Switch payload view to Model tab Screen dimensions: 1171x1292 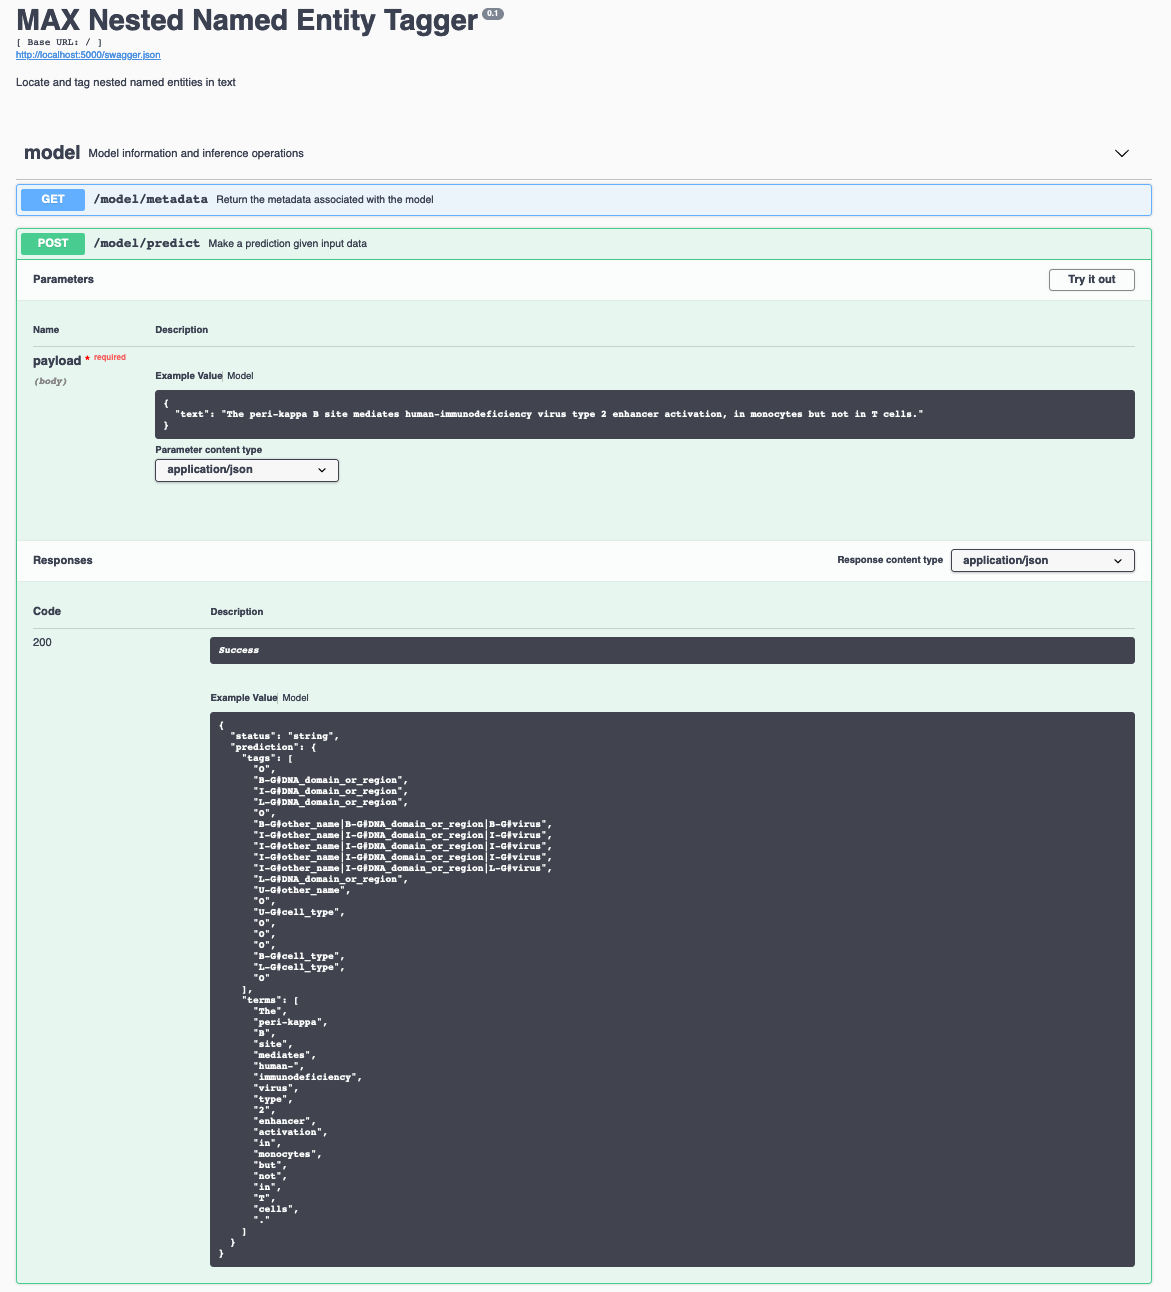240,376
